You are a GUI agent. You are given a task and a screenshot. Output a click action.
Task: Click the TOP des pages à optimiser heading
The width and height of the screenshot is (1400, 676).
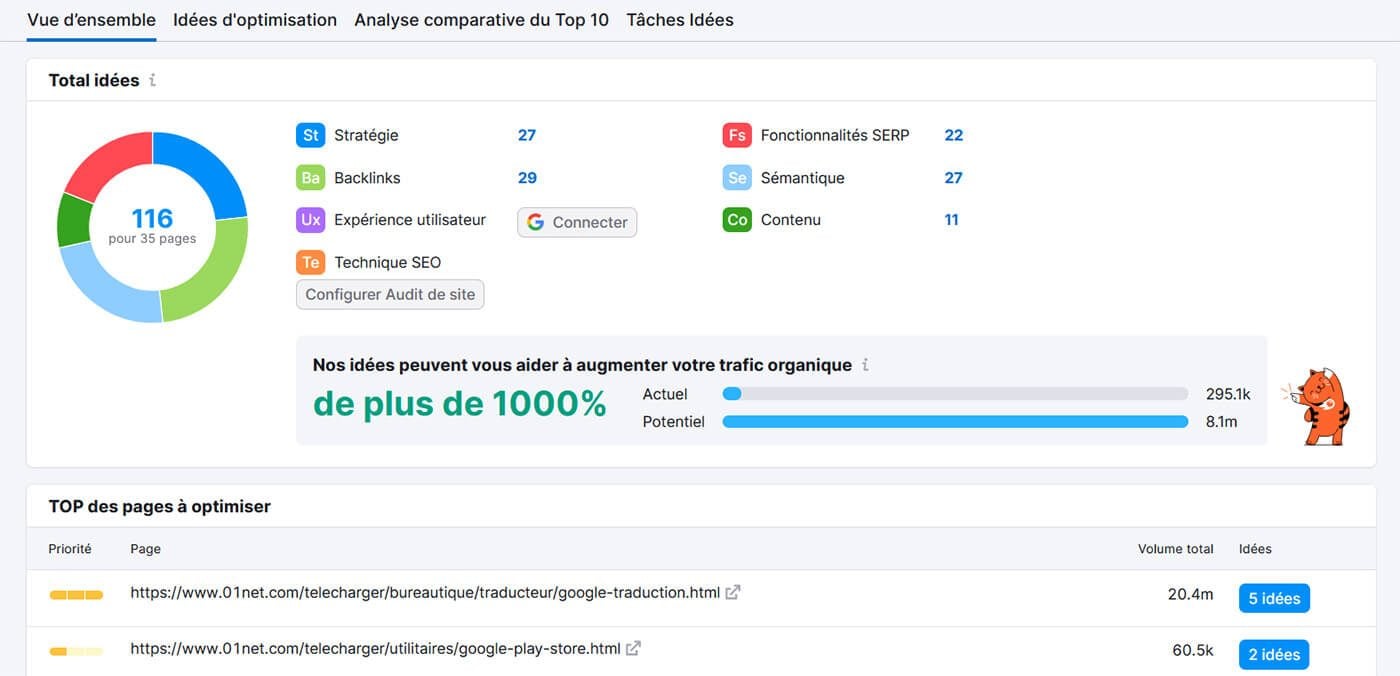(160, 506)
